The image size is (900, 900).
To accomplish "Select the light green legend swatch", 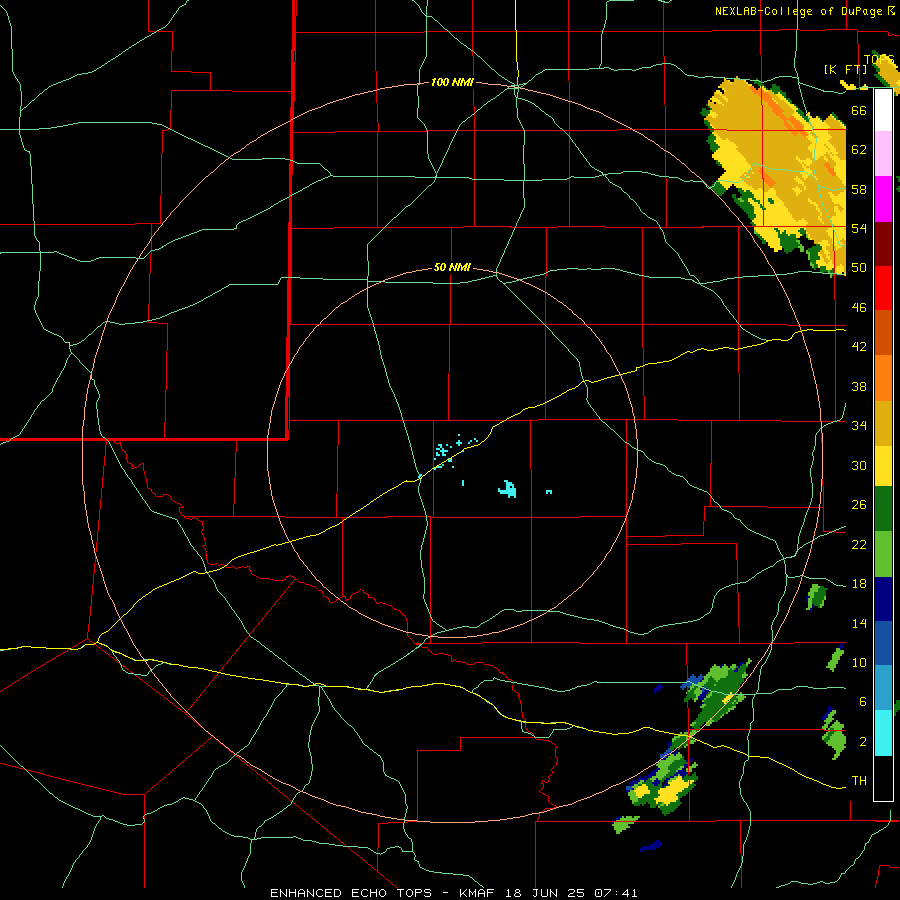I will coord(883,554).
